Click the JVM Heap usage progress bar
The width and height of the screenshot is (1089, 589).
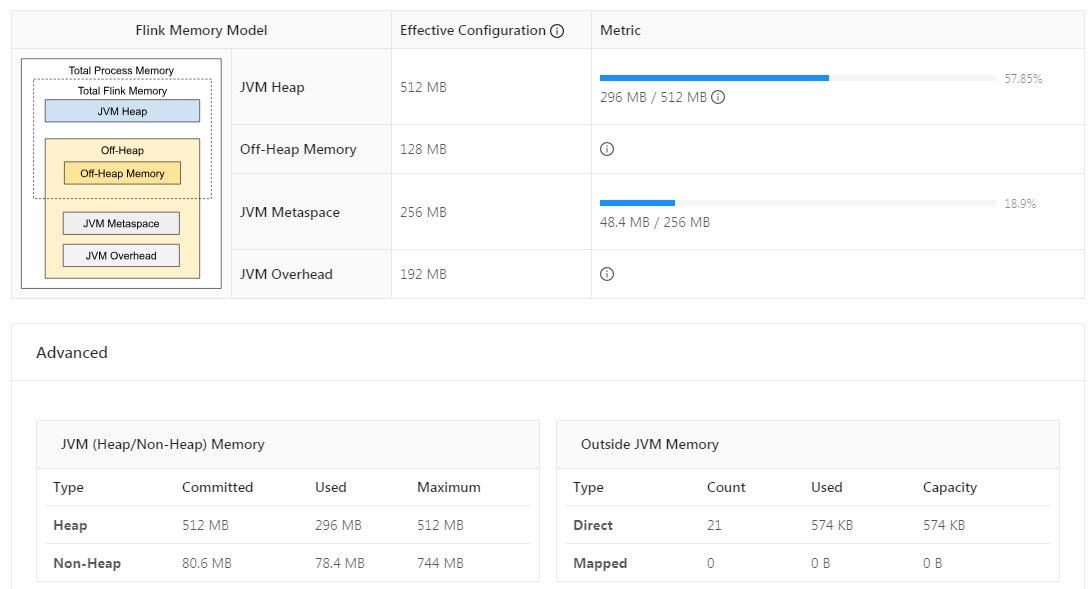click(x=798, y=78)
